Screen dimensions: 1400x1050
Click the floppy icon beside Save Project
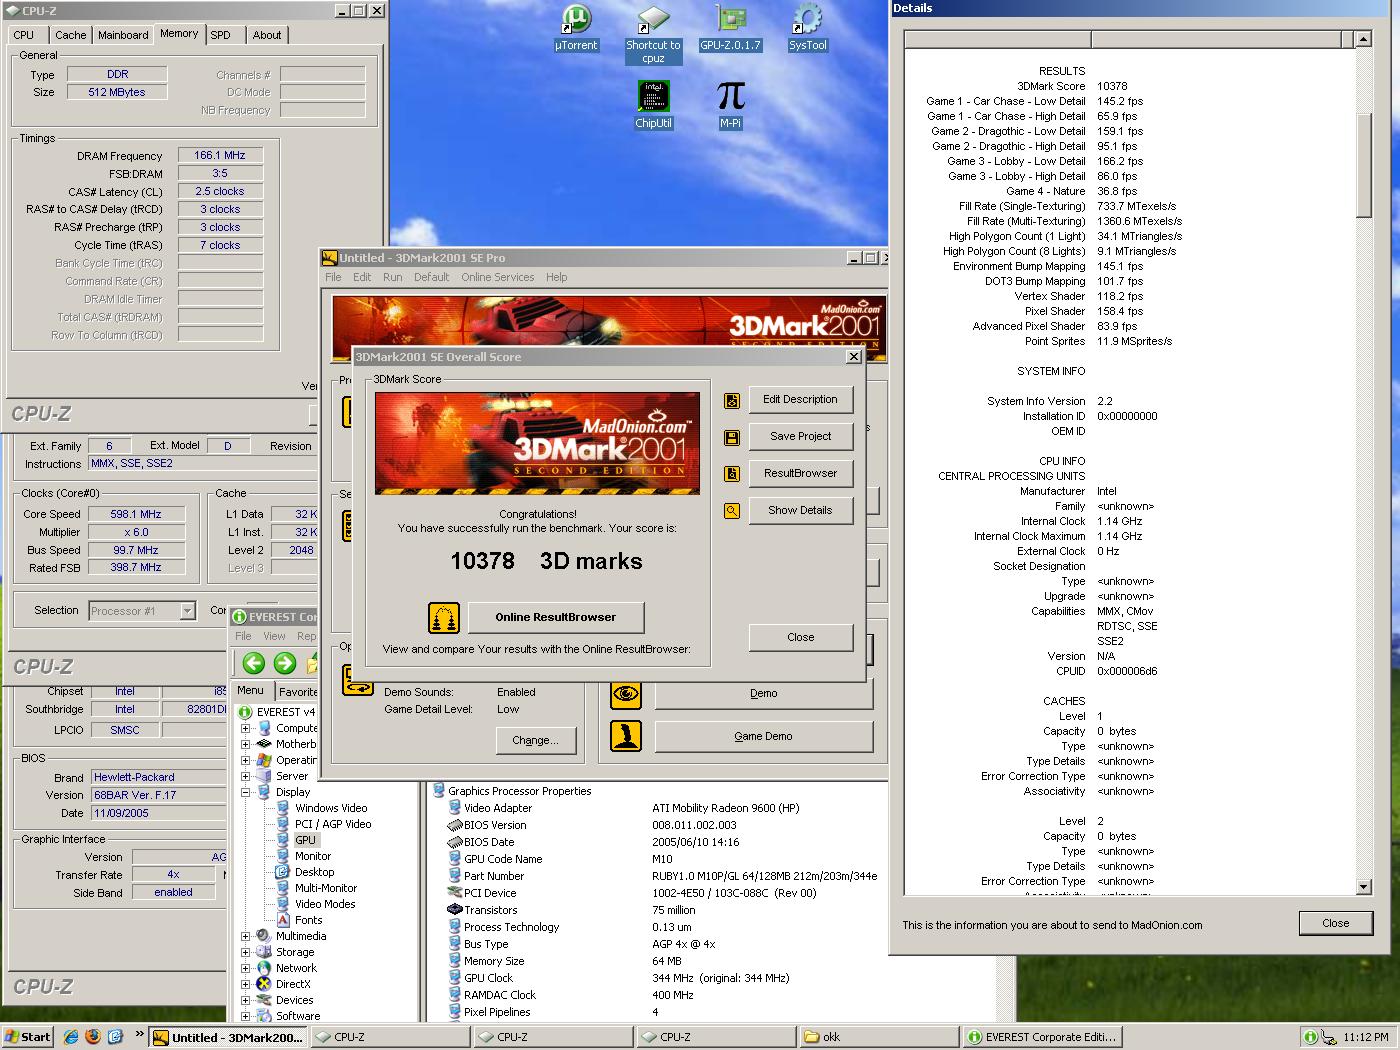(x=732, y=437)
